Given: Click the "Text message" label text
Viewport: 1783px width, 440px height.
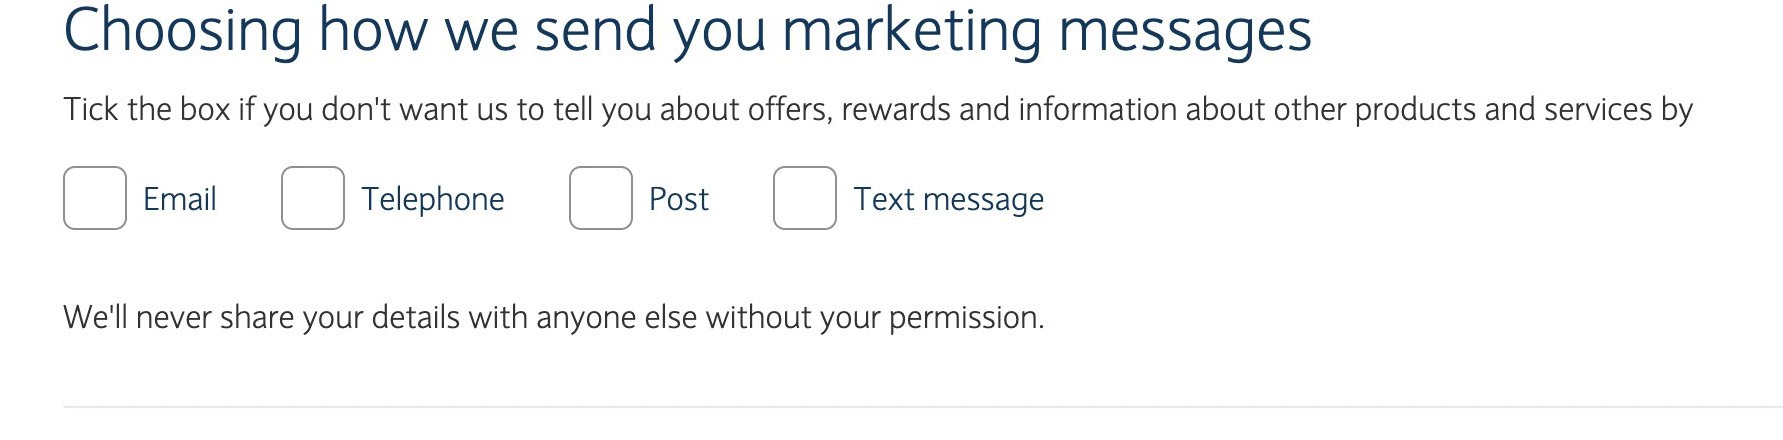Looking at the screenshot, I should pyautogui.click(x=949, y=199).
